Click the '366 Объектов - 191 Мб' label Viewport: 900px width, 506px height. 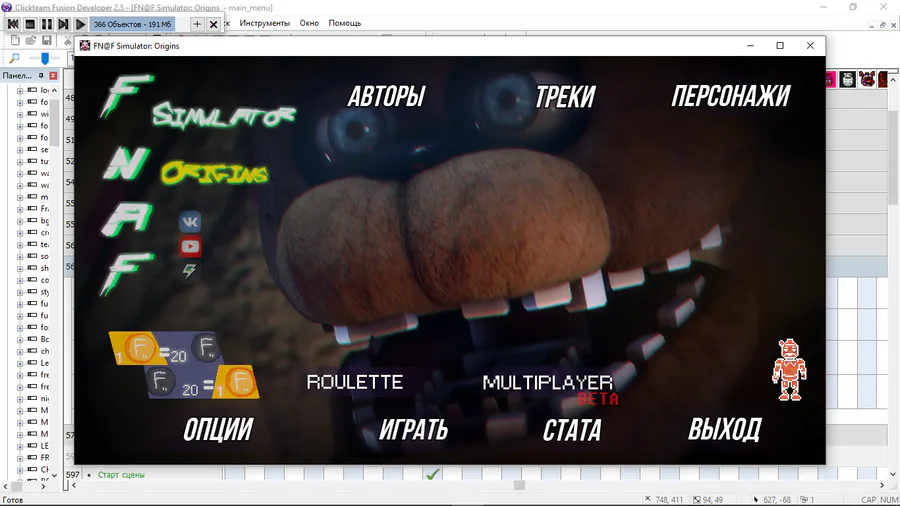pos(133,24)
